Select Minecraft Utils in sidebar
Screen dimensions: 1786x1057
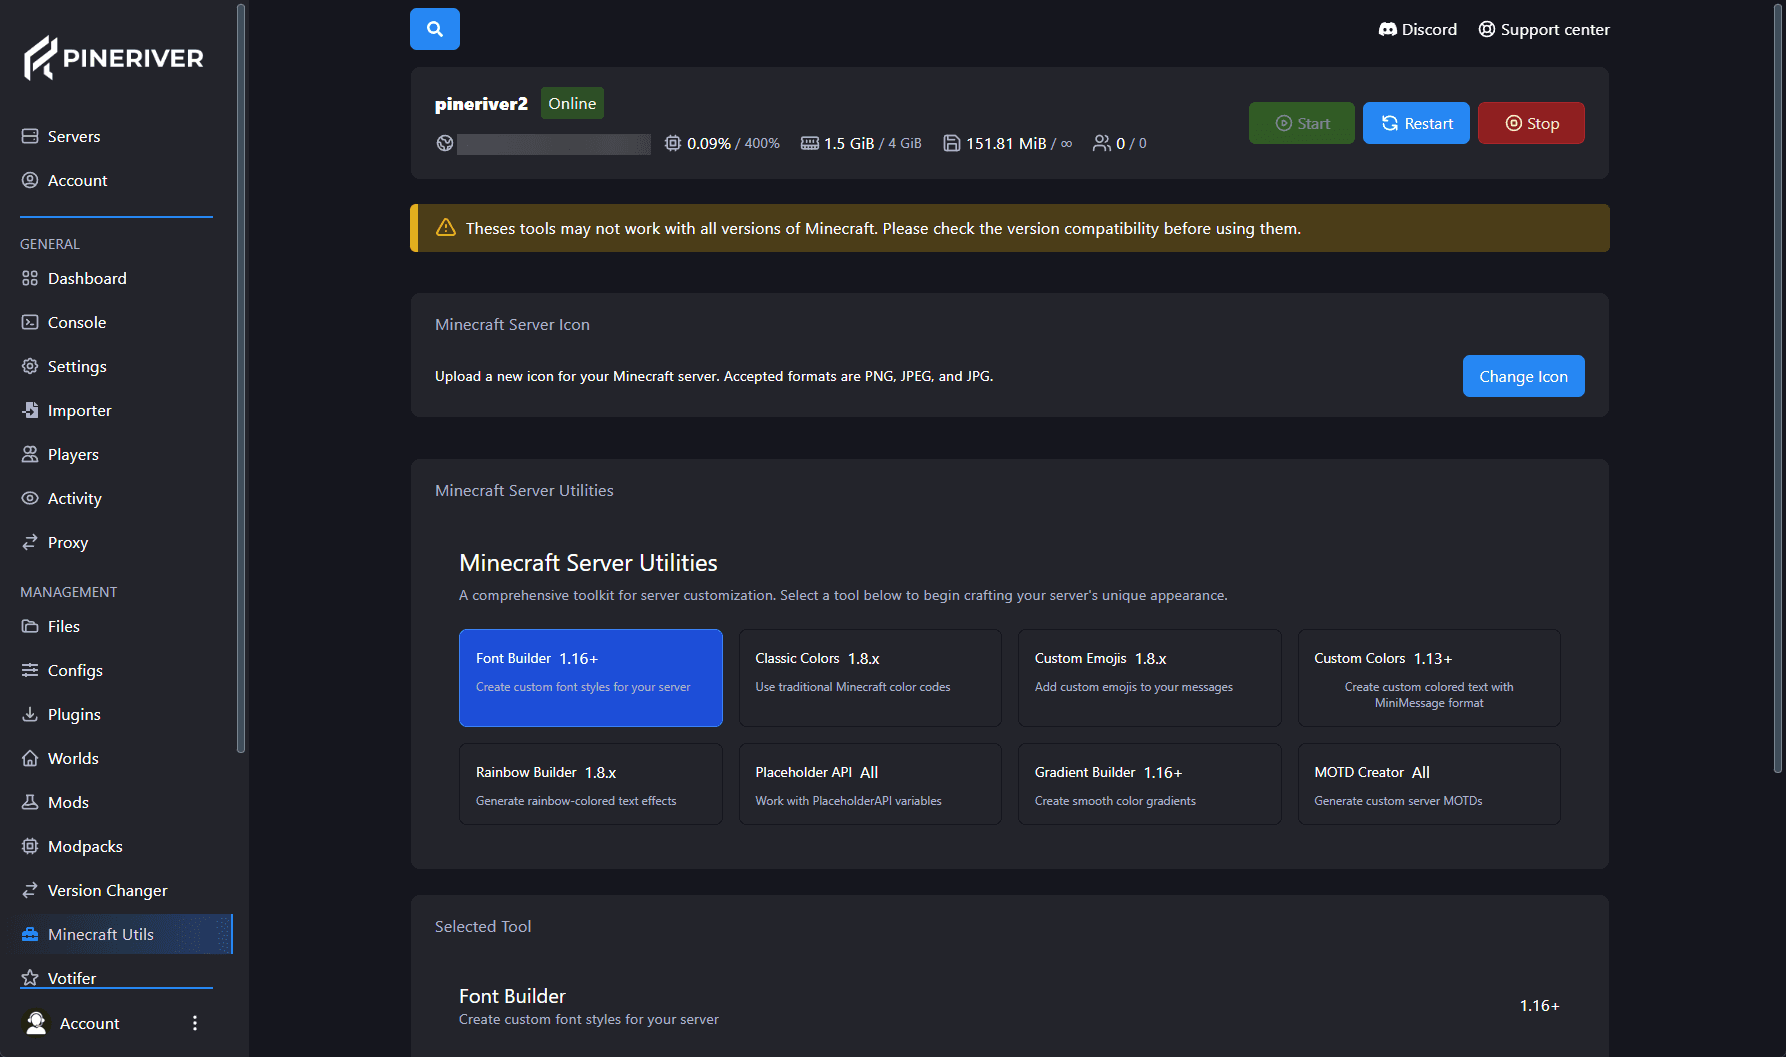(x=126, y=934)
